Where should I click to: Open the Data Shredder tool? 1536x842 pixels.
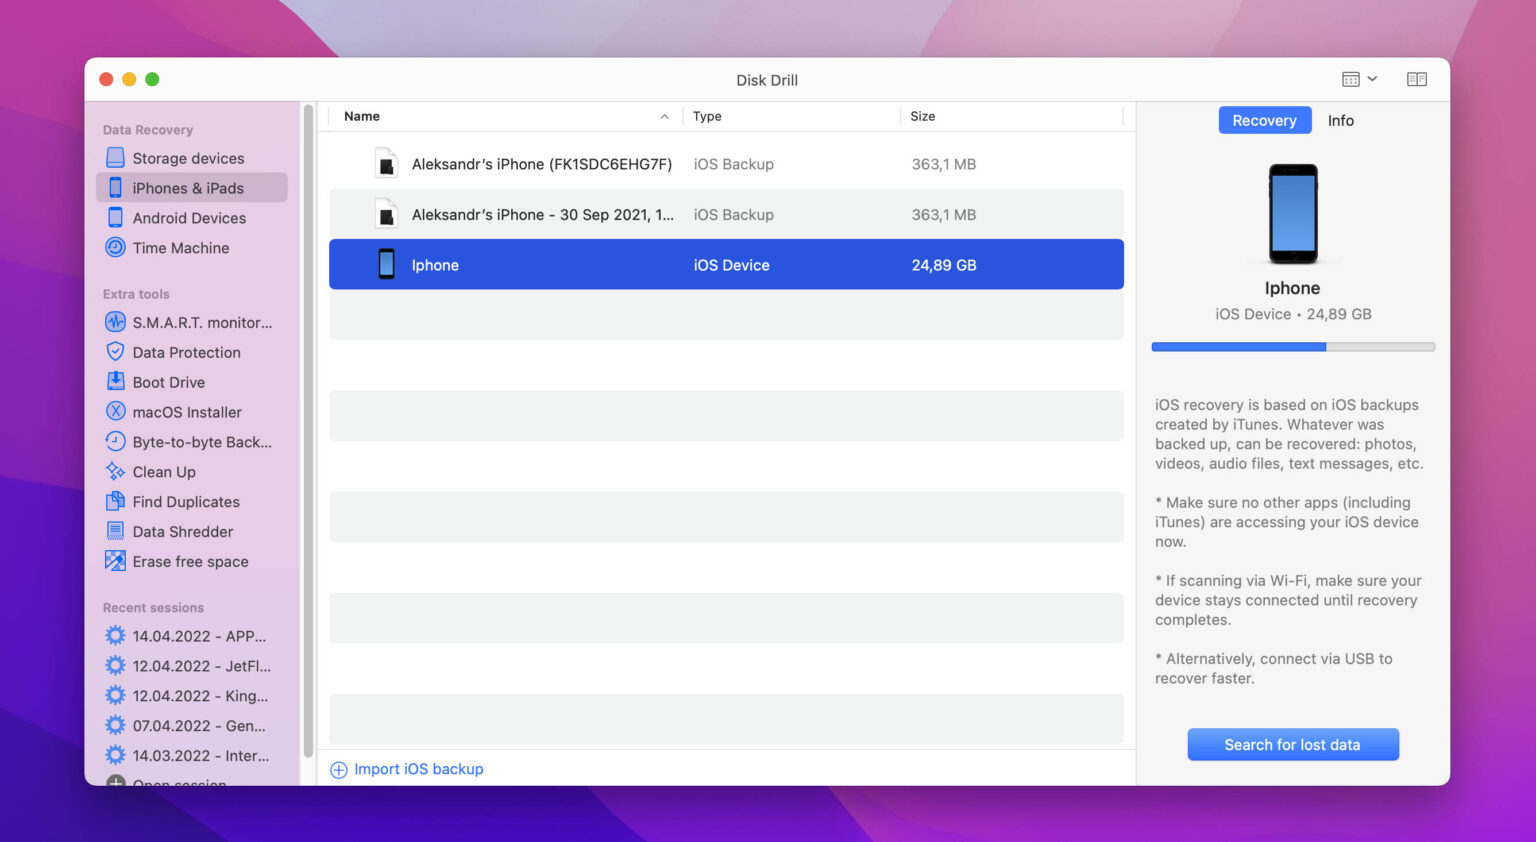coord(182,531)
